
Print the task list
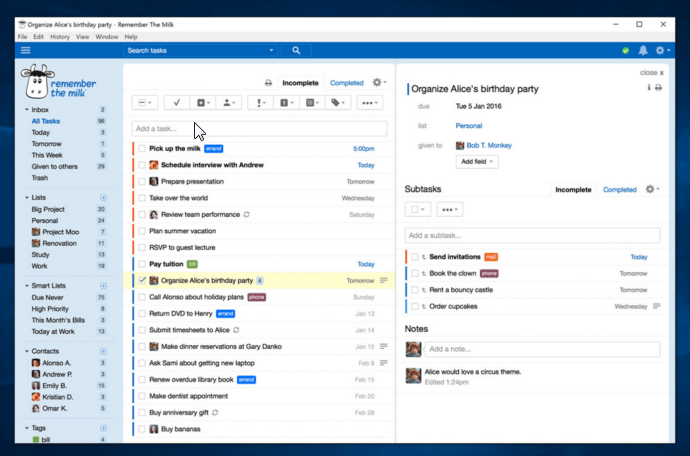tap(268, 83)
